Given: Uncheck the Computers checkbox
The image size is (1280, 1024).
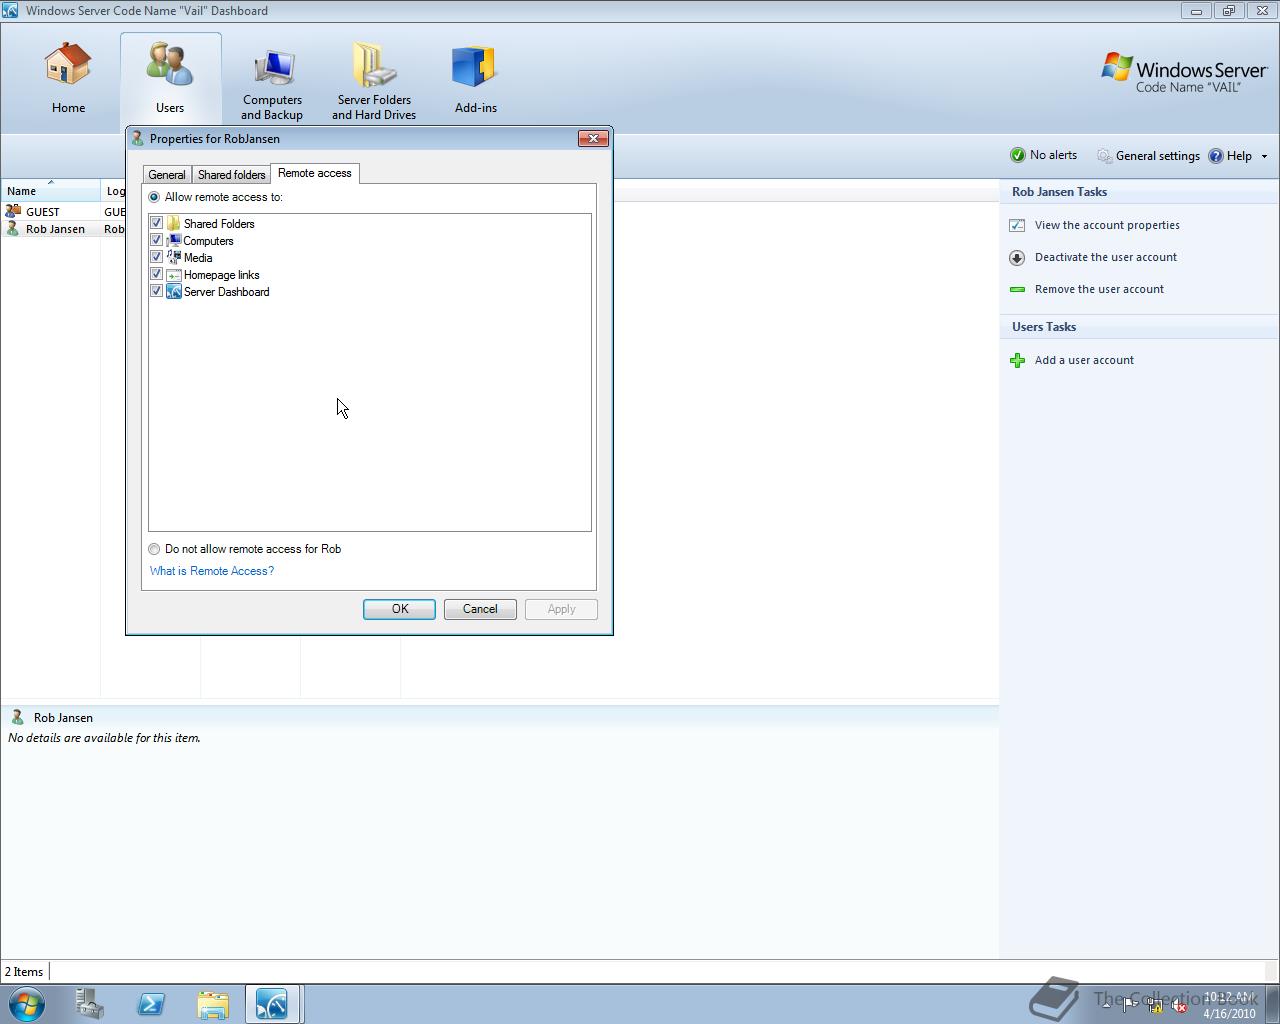Looking at the screenshot, I should click(156, 240).
